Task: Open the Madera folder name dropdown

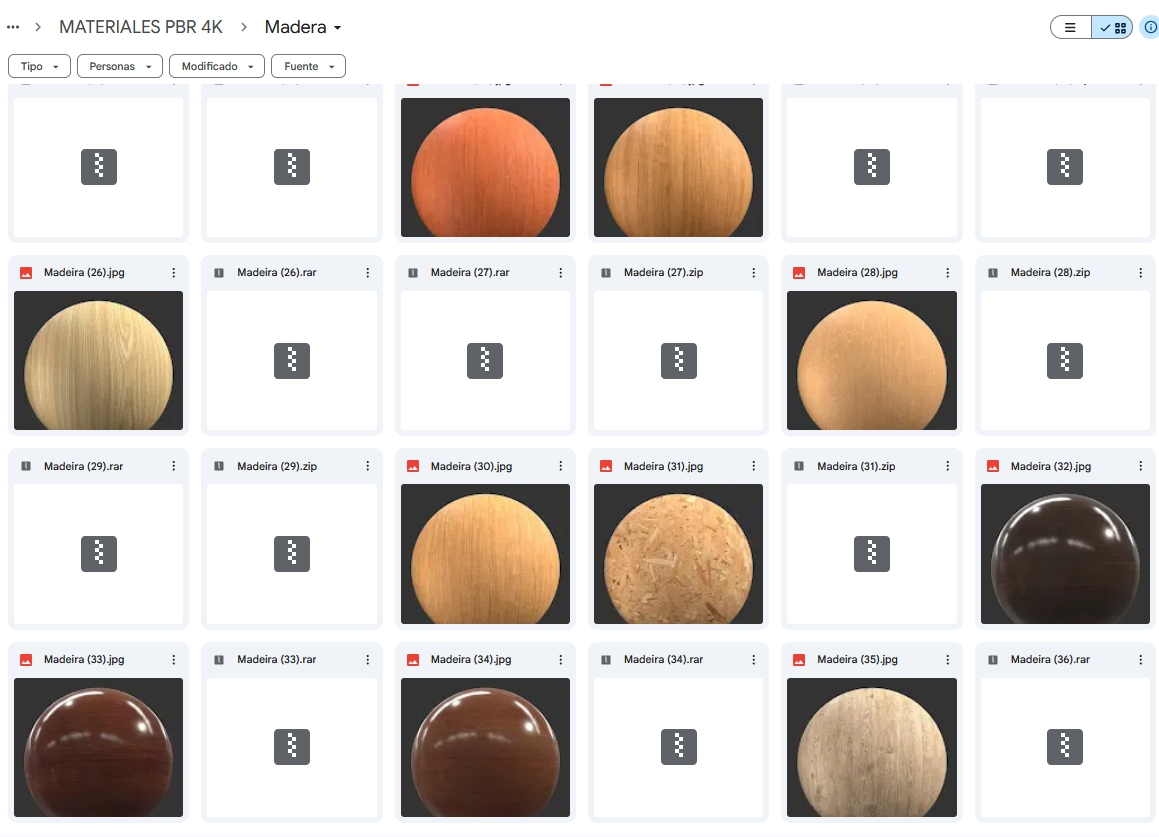Action: 302,27
